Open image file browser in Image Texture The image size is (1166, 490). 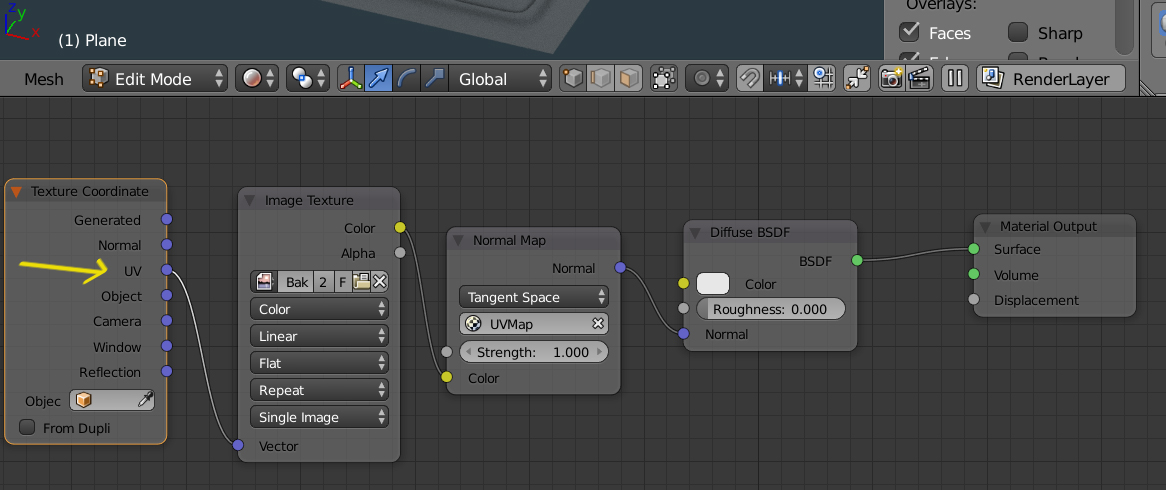(x=361, y=283)
